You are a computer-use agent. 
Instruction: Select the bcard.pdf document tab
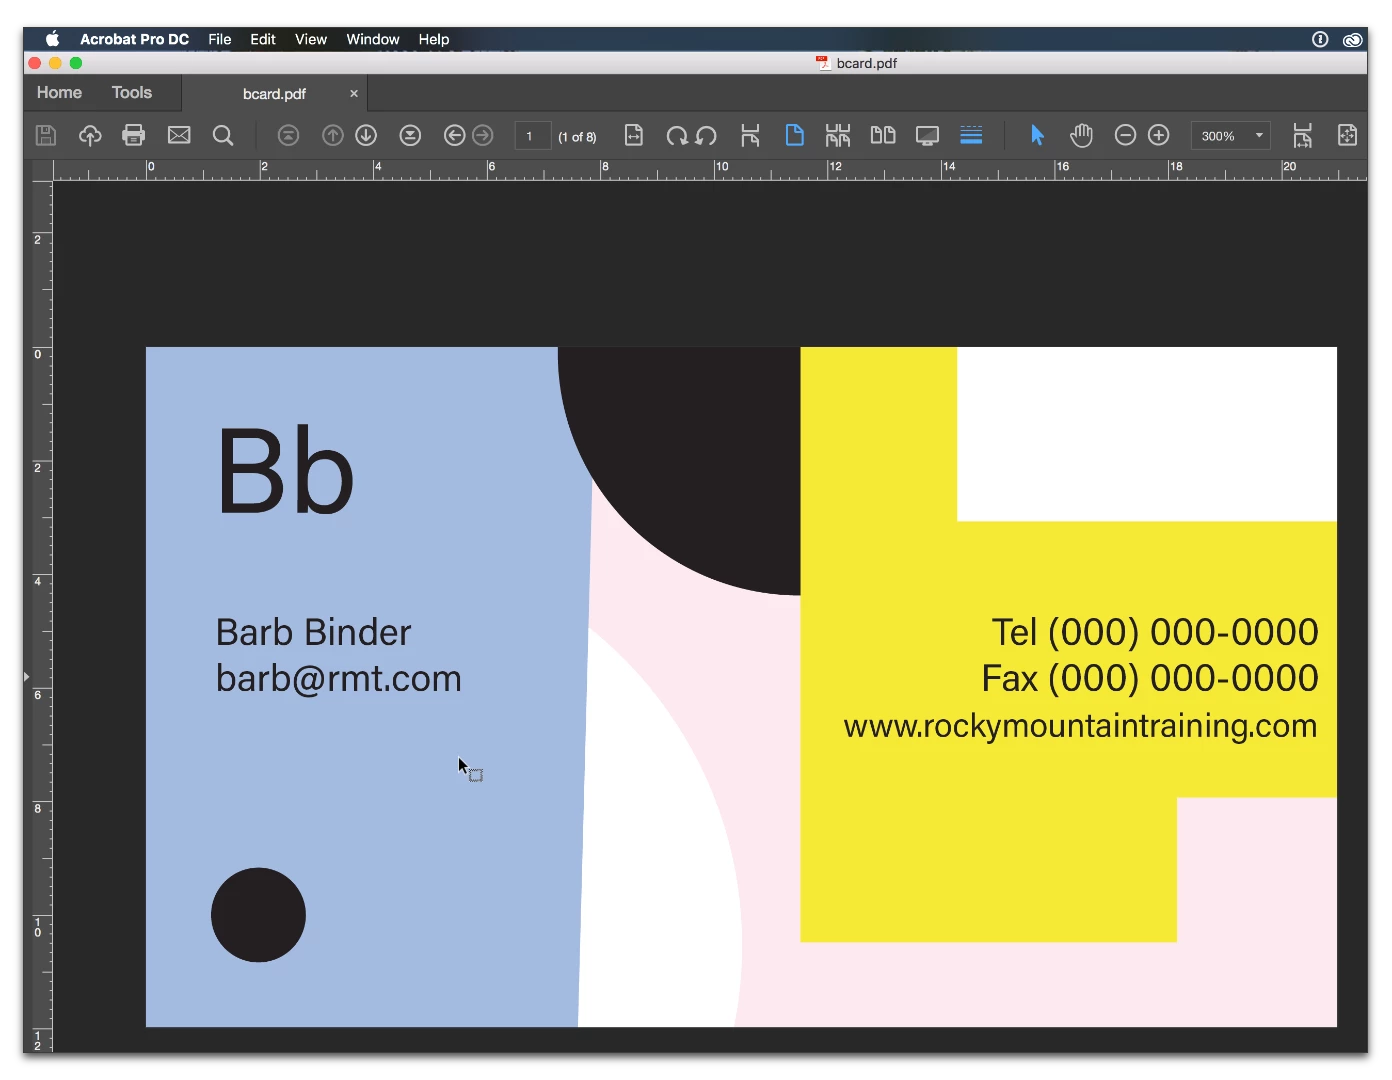pos(274,94)
